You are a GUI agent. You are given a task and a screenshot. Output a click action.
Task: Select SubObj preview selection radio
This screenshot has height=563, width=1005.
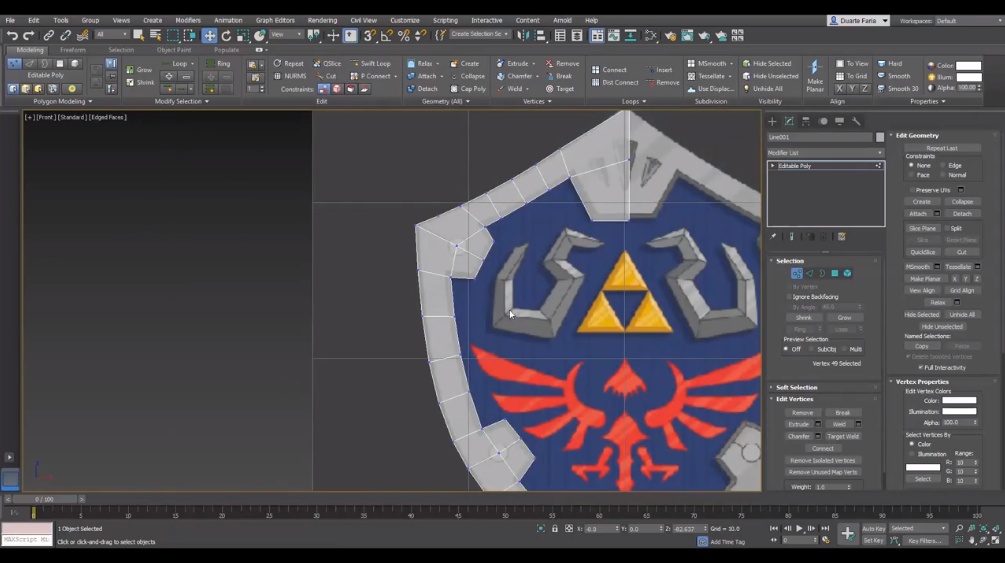tap(811, 349)
